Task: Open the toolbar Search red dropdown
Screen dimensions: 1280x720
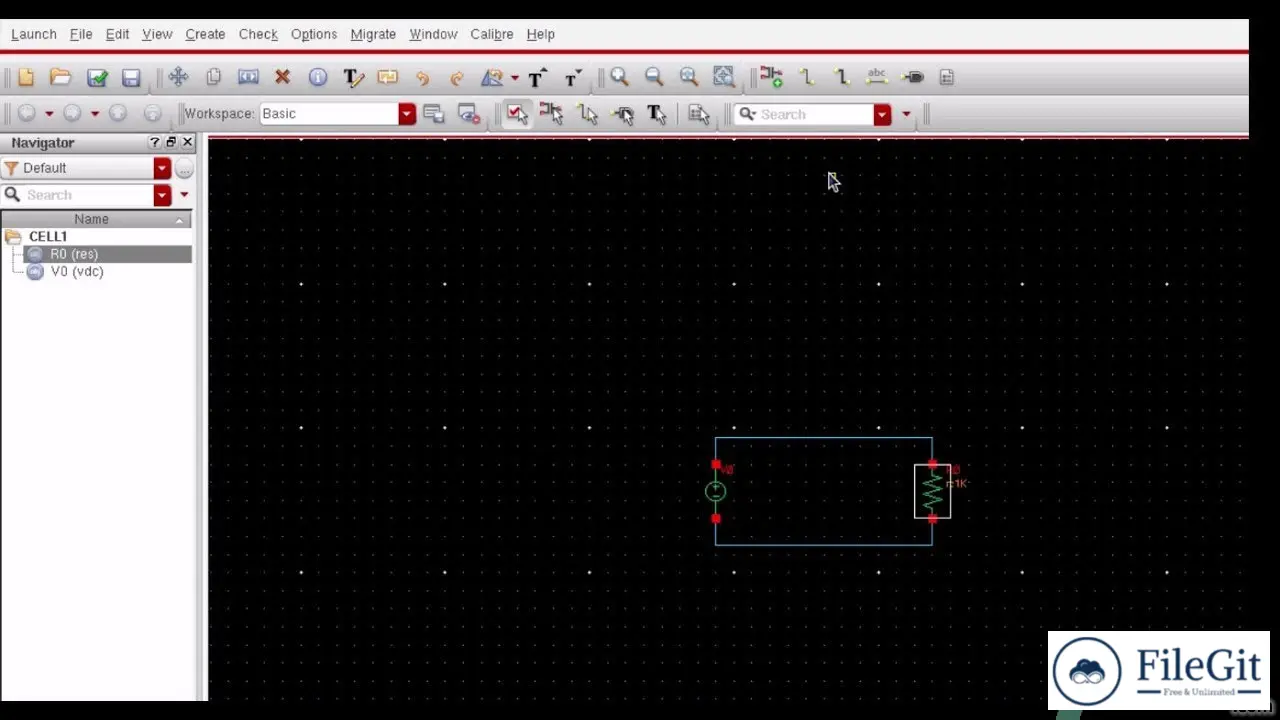Action: point(882,114)
